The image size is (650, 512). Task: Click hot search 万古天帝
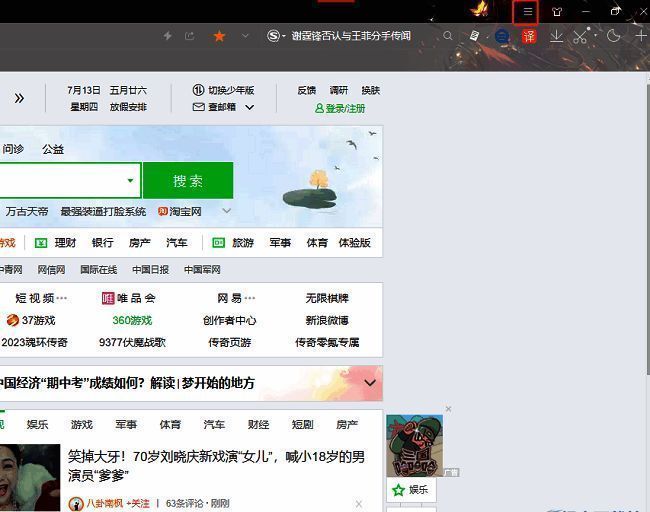pos(27,212)
